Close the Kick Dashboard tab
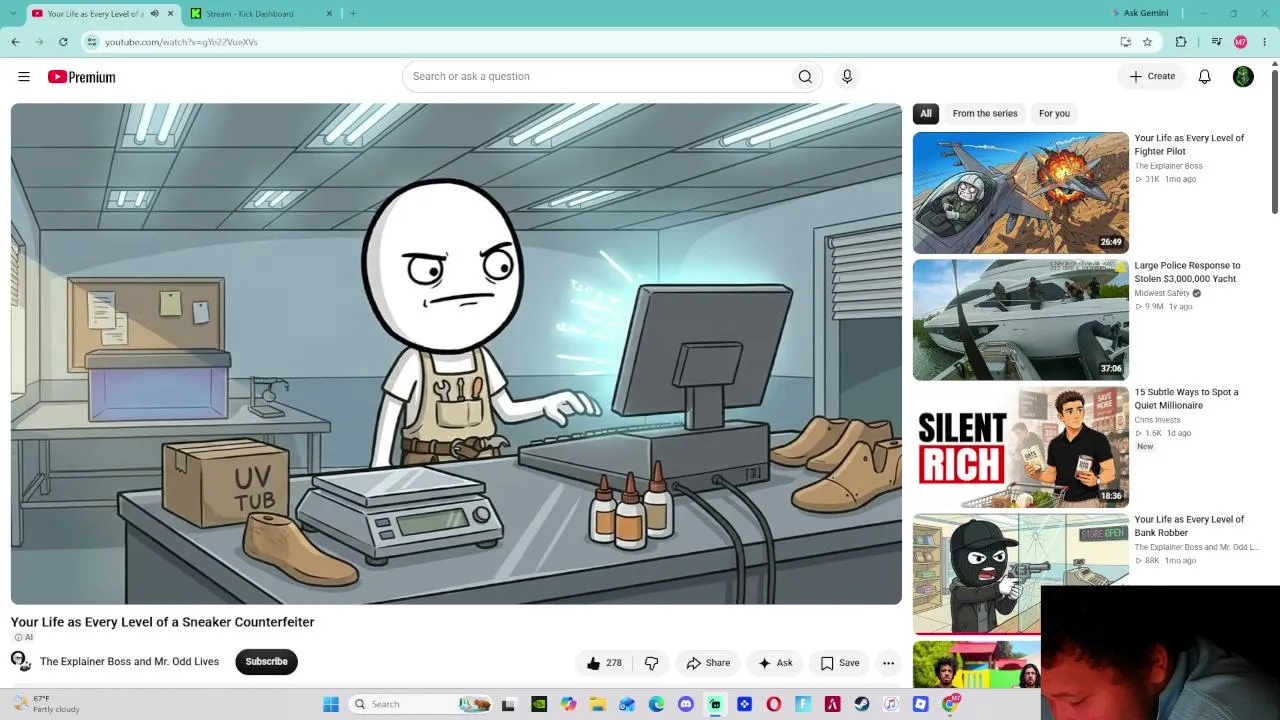 point(329,14)
